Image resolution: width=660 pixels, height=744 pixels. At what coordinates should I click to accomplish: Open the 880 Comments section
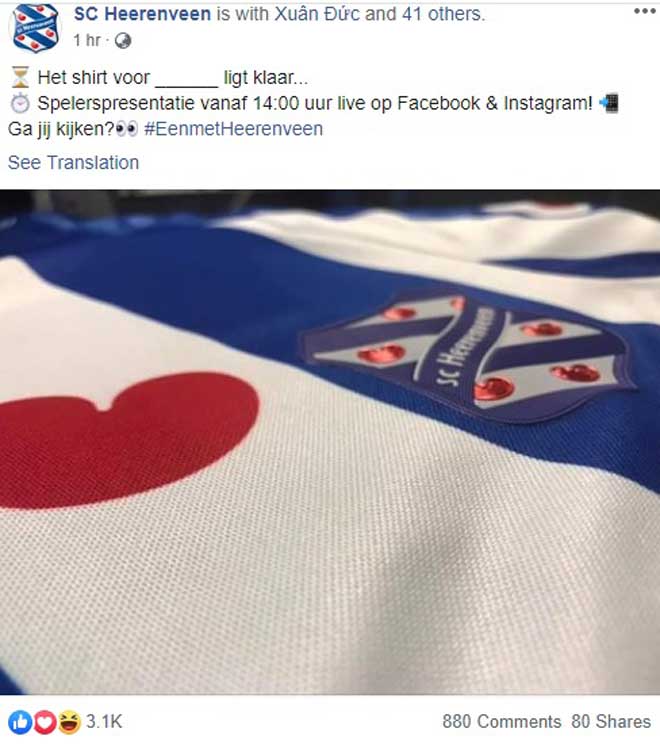[x=502, y=722]
